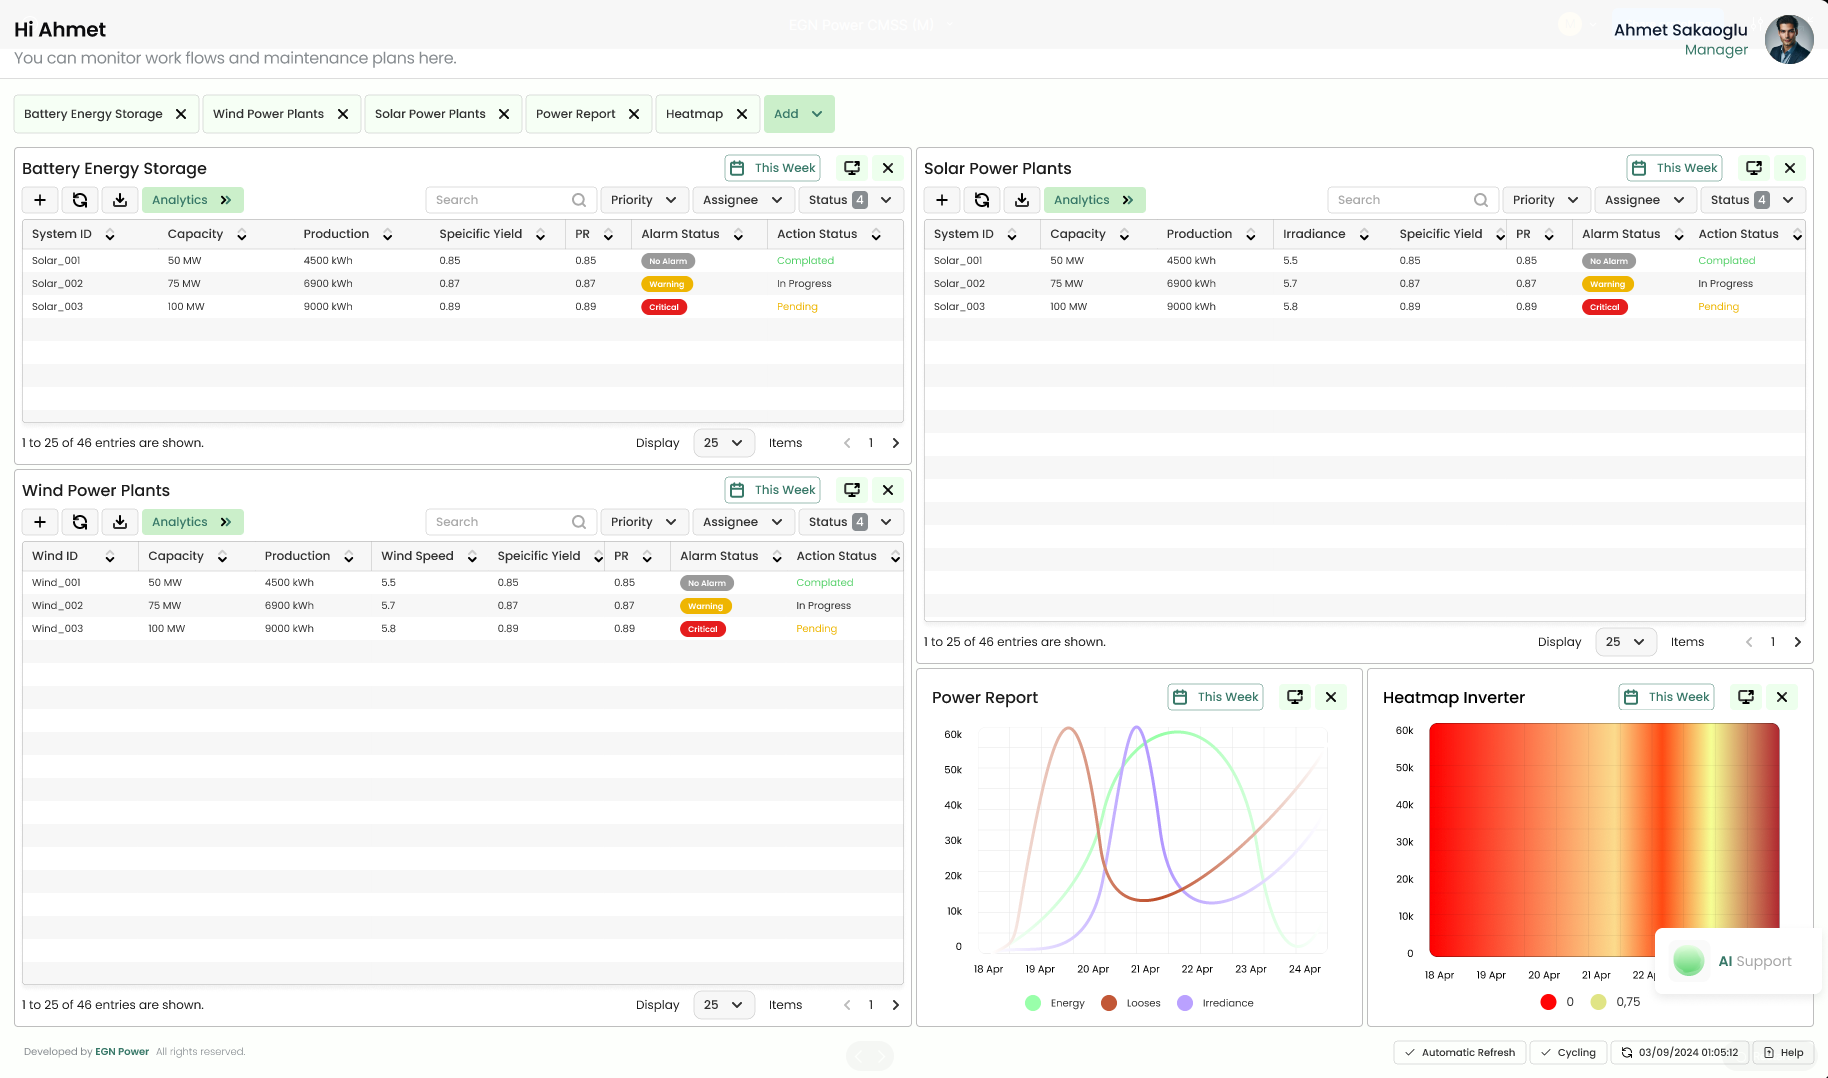The height and width of the screenshot is (1078, 1828).
Task: Toggle Automatic Refresh option
Action: click(x=1459, y=1052)
